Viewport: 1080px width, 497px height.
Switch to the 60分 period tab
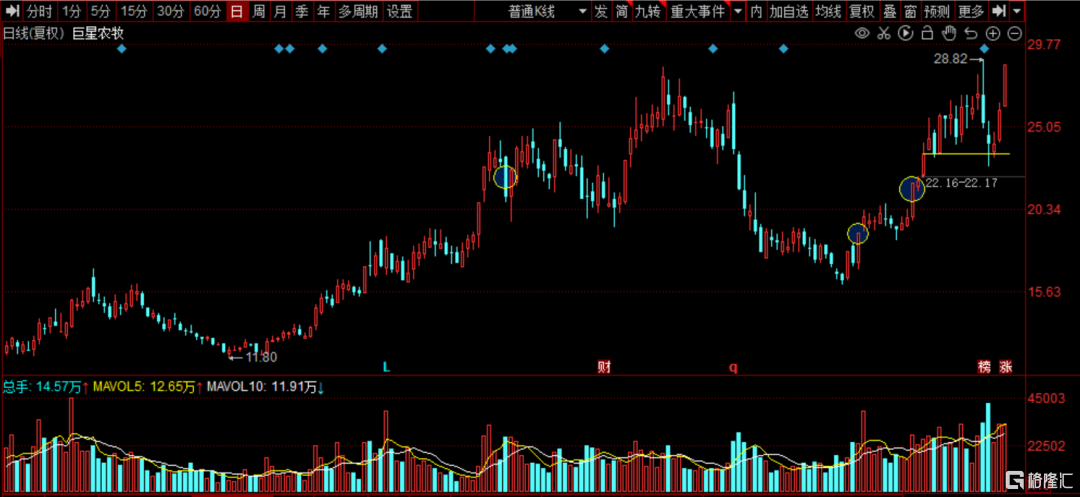pos(207,11)
